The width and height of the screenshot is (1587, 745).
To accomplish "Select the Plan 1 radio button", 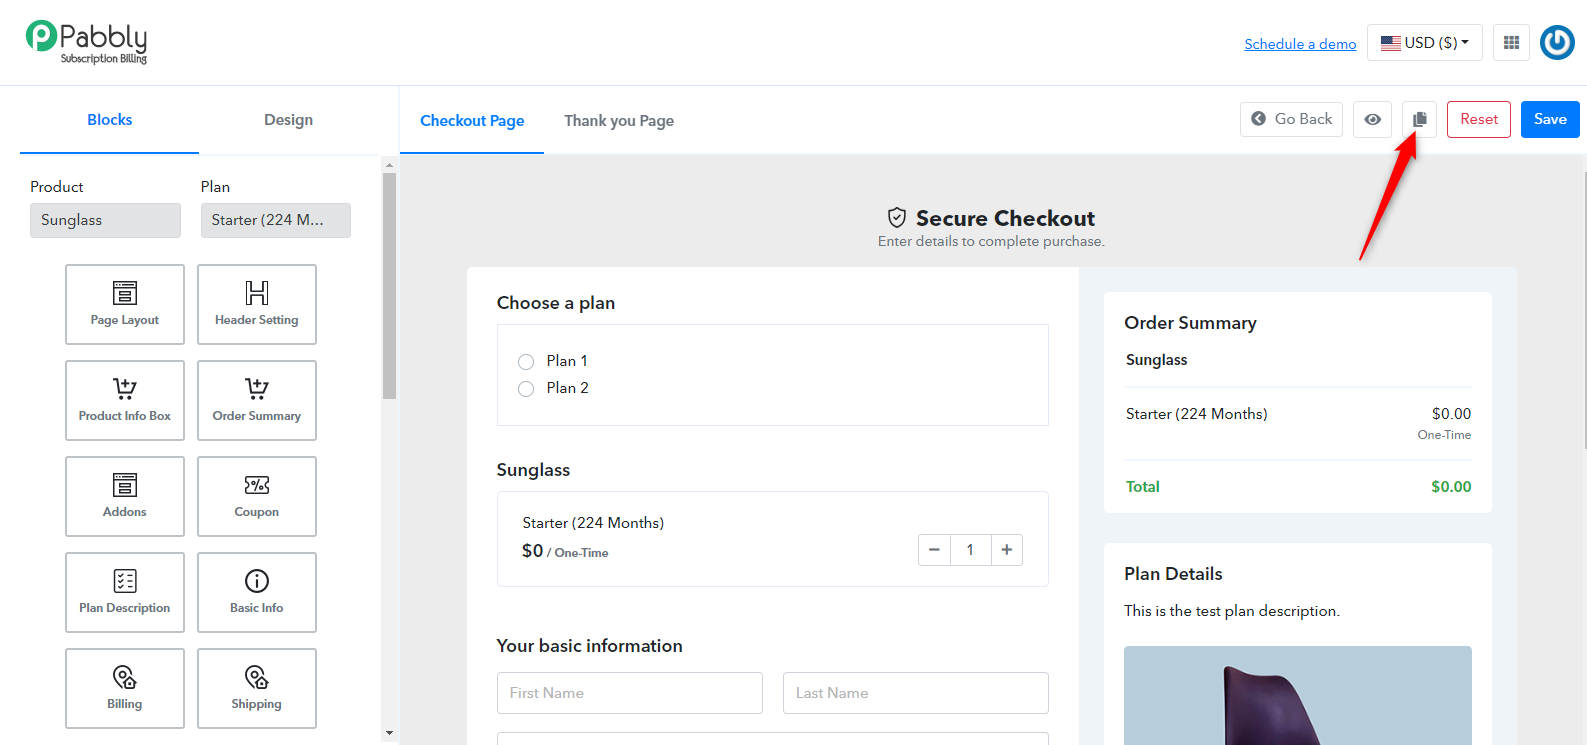I will [526, 362].
